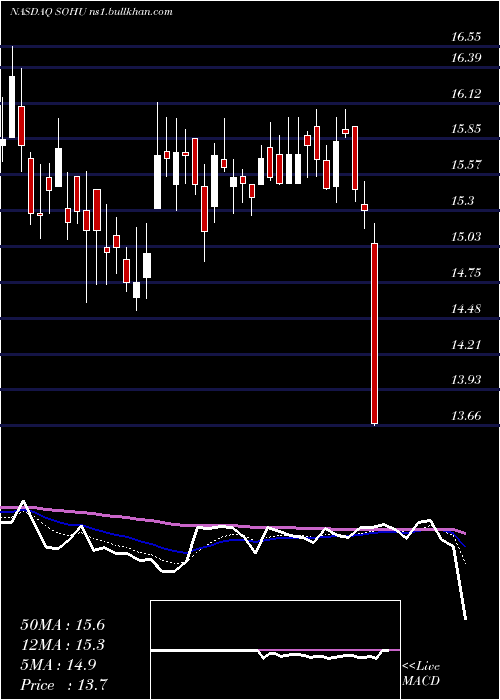
Task: Click inside the MACD inset chart box
Action: [275, 650]
